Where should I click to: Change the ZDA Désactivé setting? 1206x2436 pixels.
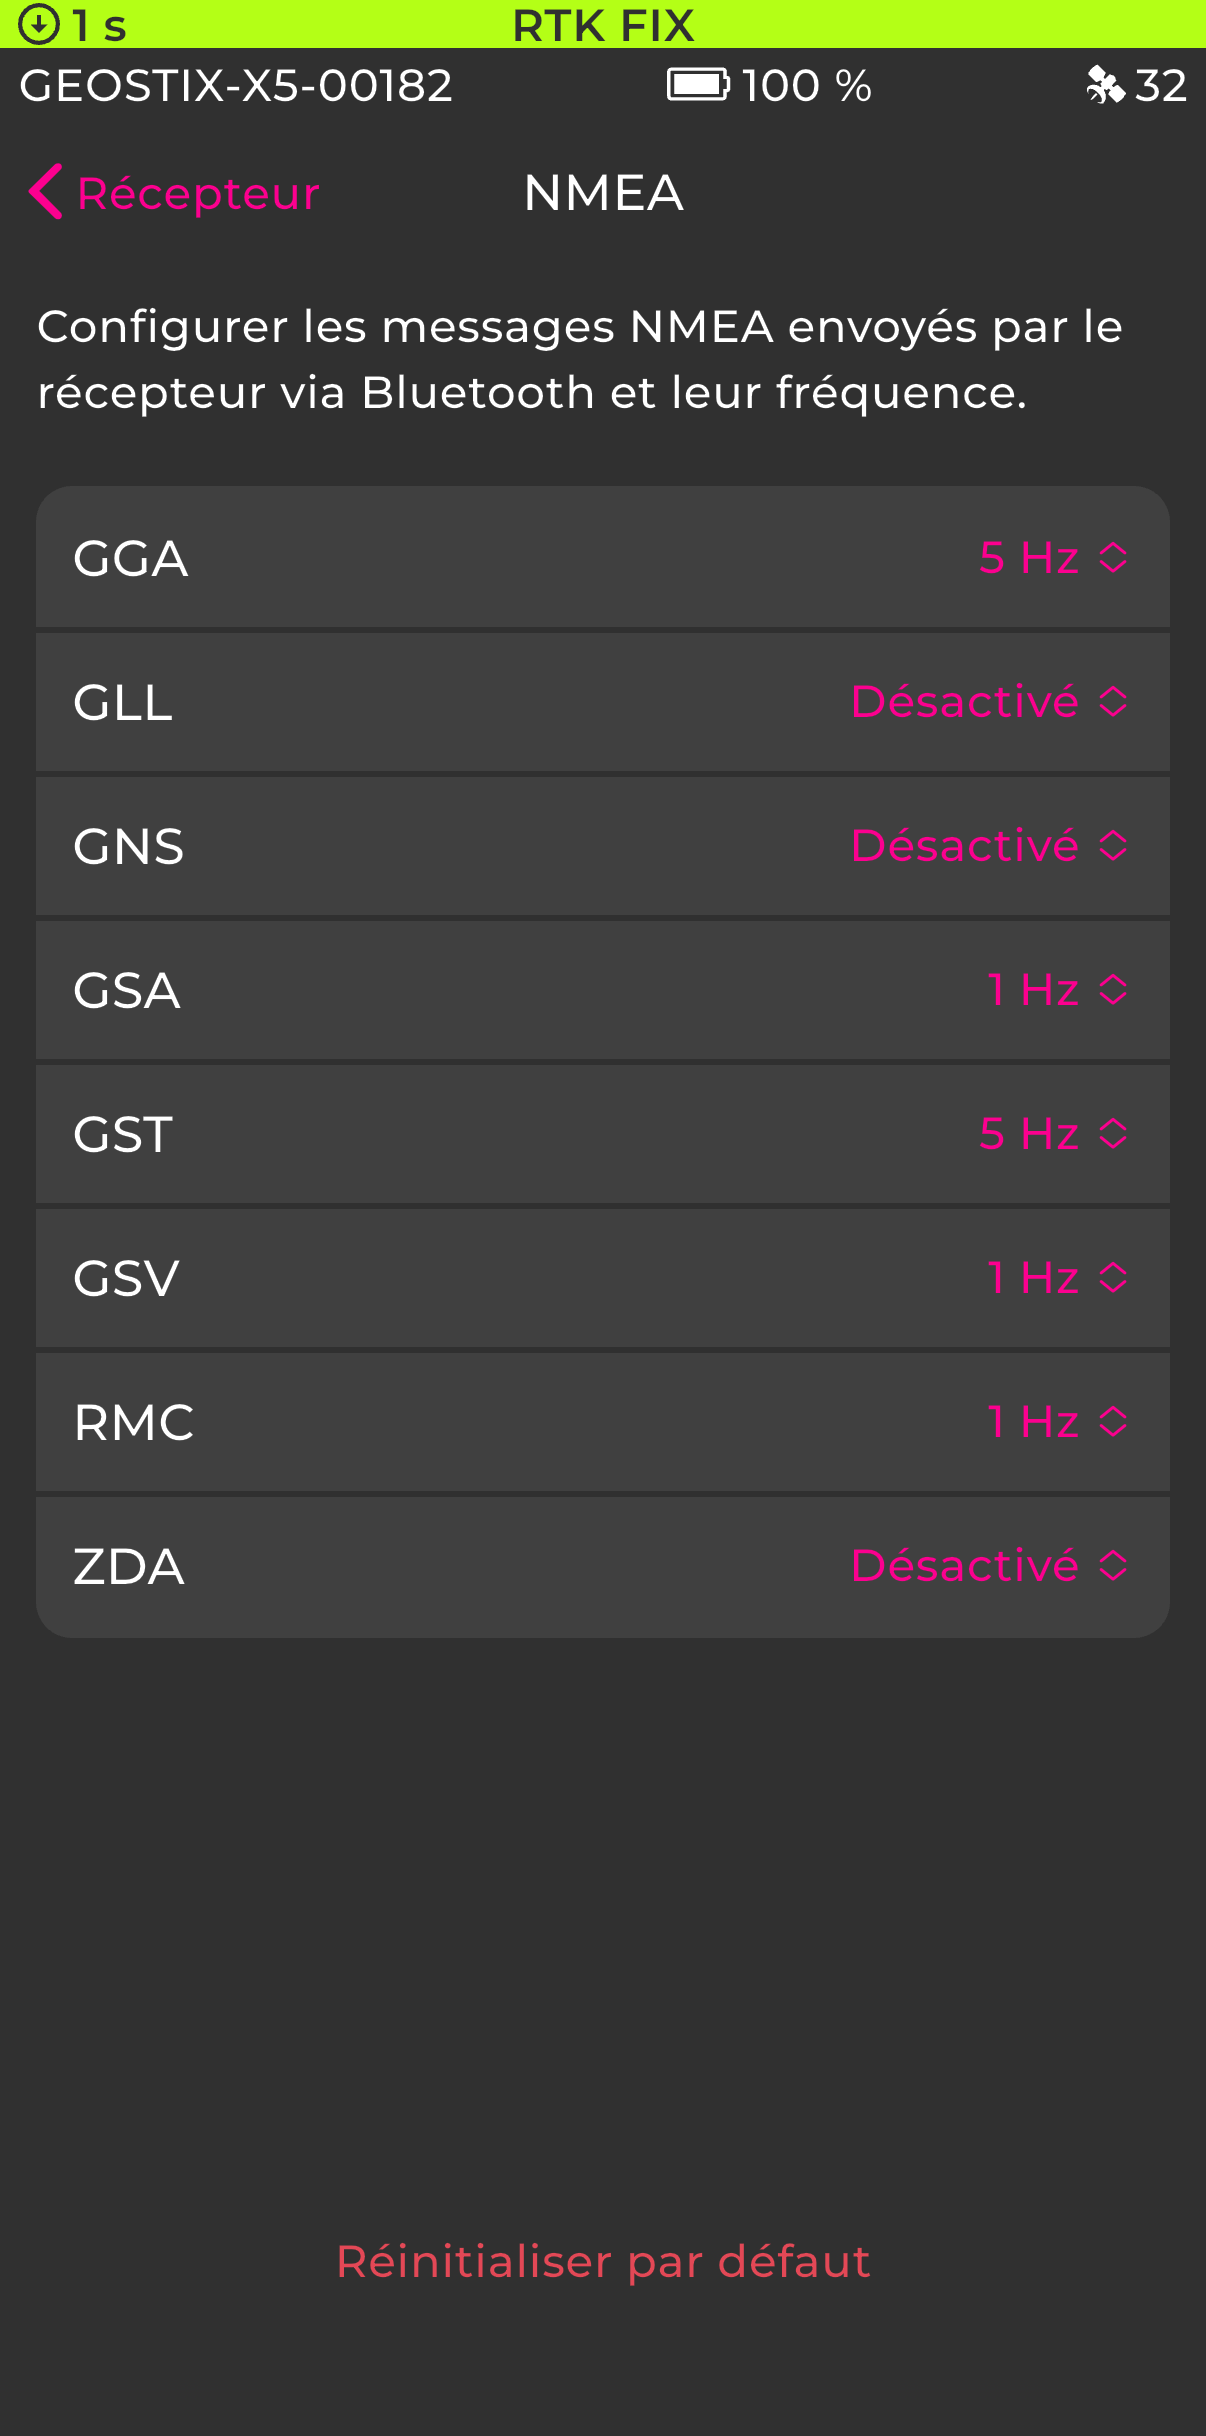pyautogui.click(x=988, y=1566)
